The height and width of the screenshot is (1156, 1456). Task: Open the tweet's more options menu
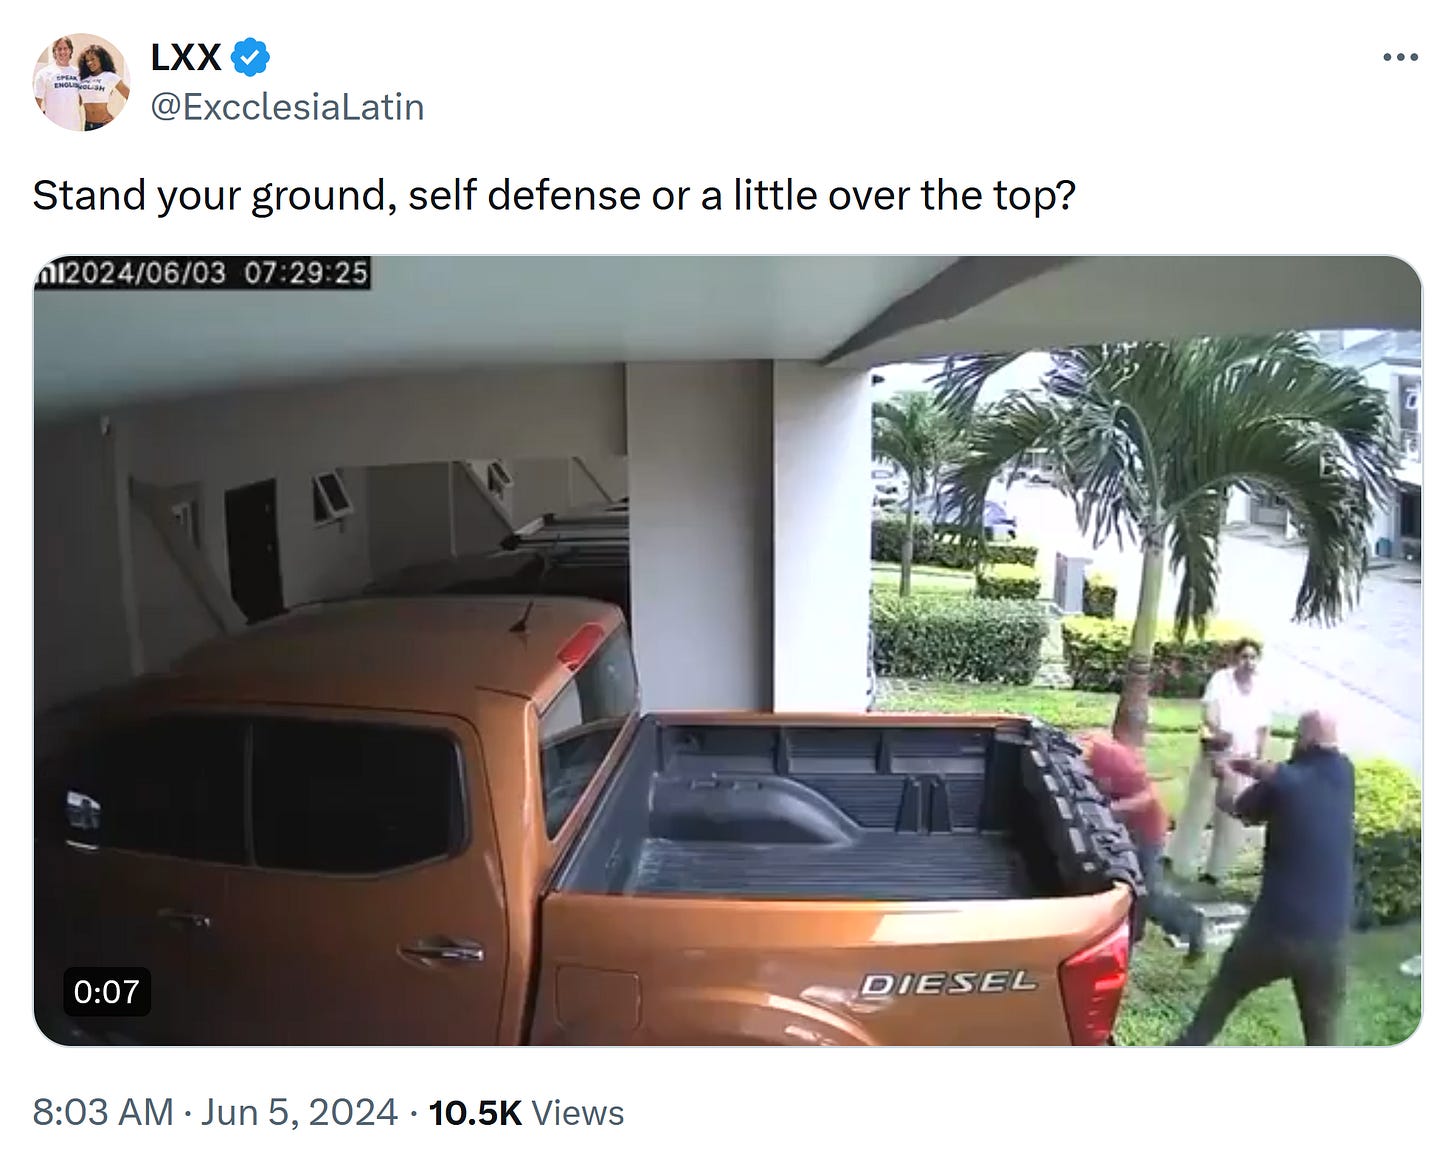[x=1400, y=57]
